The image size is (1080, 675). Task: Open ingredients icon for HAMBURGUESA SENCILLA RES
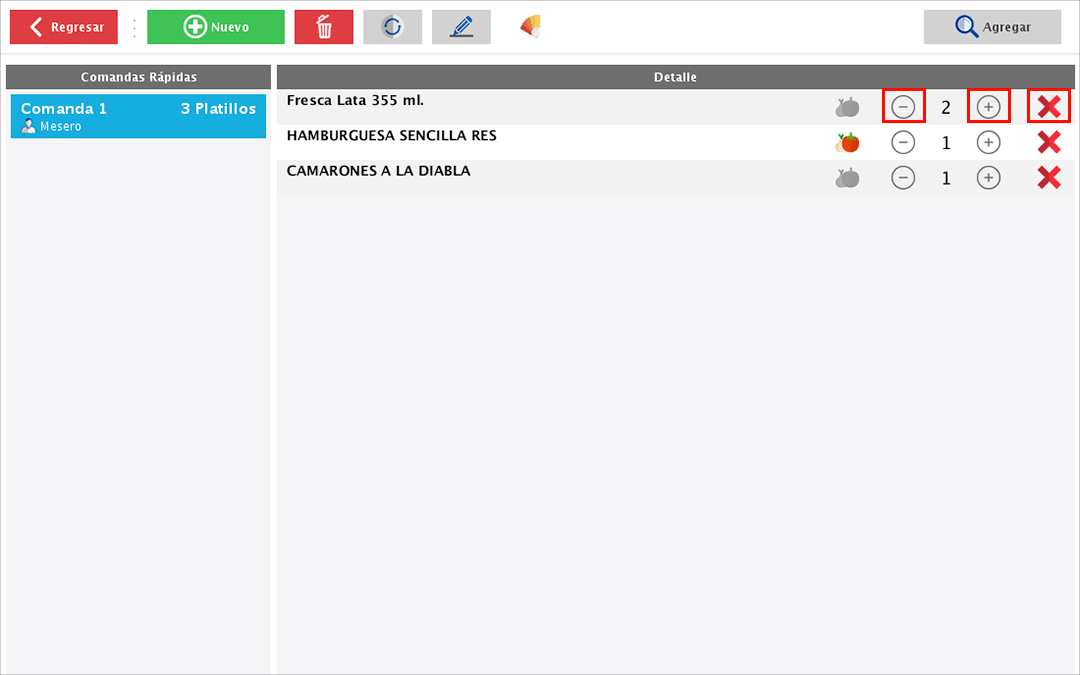point(847,143)
